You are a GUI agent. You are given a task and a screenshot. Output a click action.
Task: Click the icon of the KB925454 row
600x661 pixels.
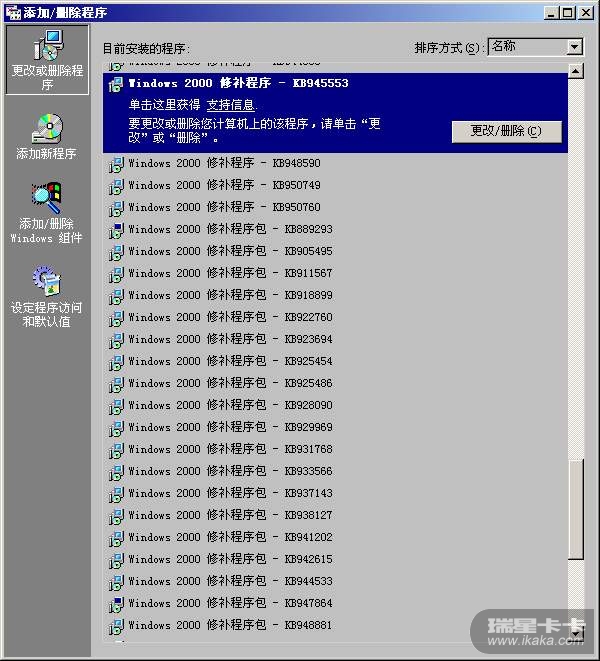click(116, 362)
